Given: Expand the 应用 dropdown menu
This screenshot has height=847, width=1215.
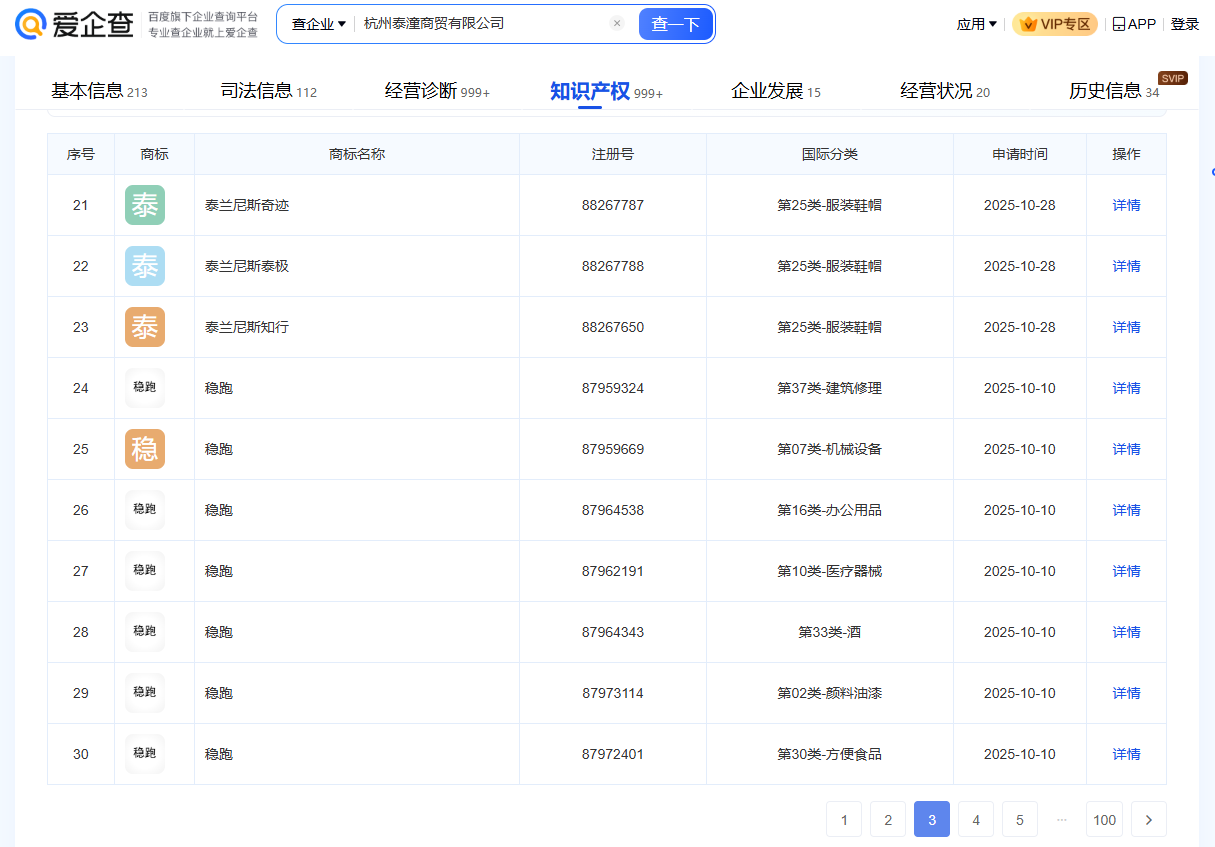Looking at the screenshot, I should click(x=976, y=24).
